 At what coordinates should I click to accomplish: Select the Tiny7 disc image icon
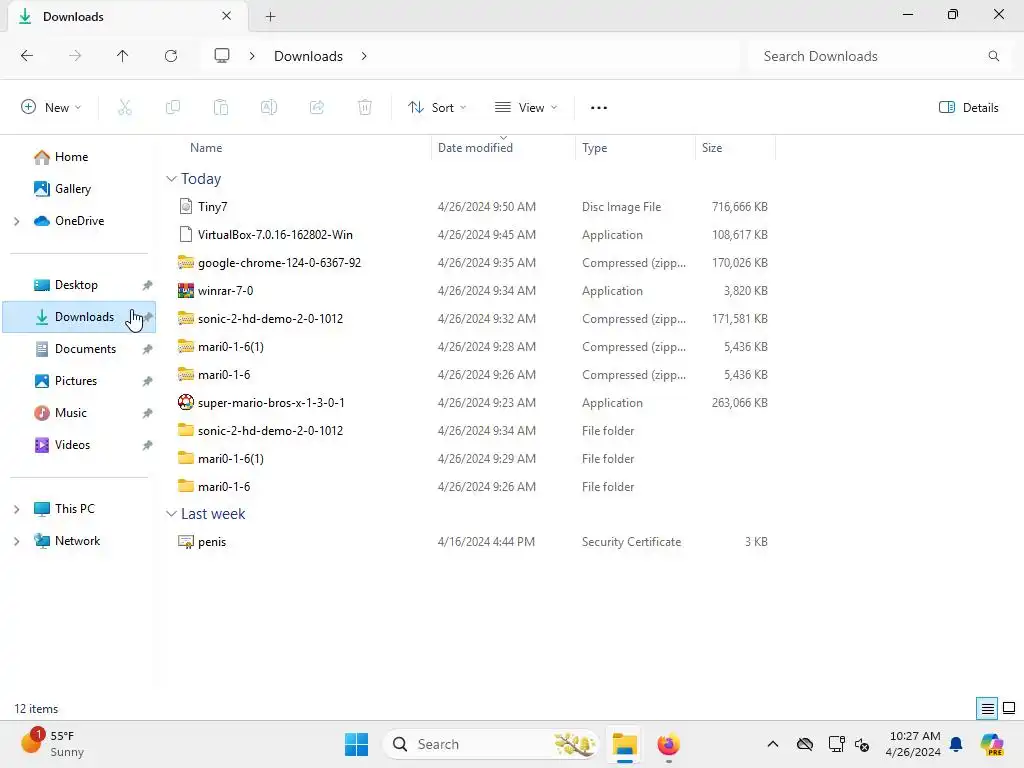186,206
